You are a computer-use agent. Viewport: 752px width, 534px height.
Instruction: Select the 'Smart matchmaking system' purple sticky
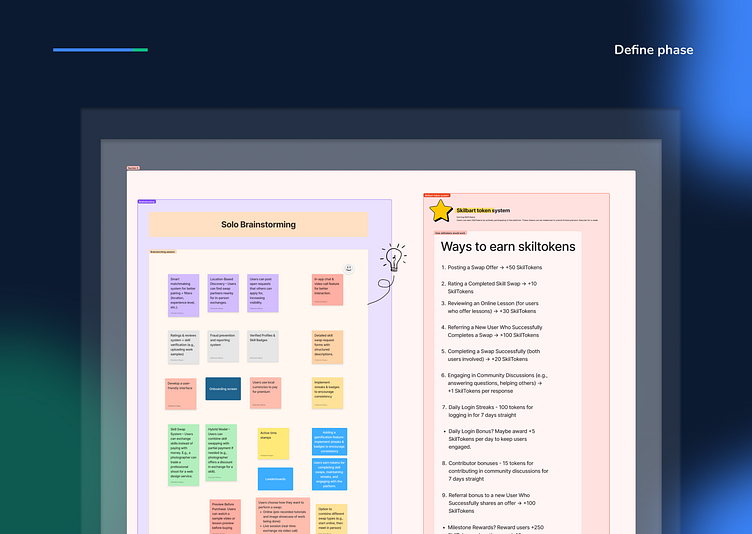183,295
